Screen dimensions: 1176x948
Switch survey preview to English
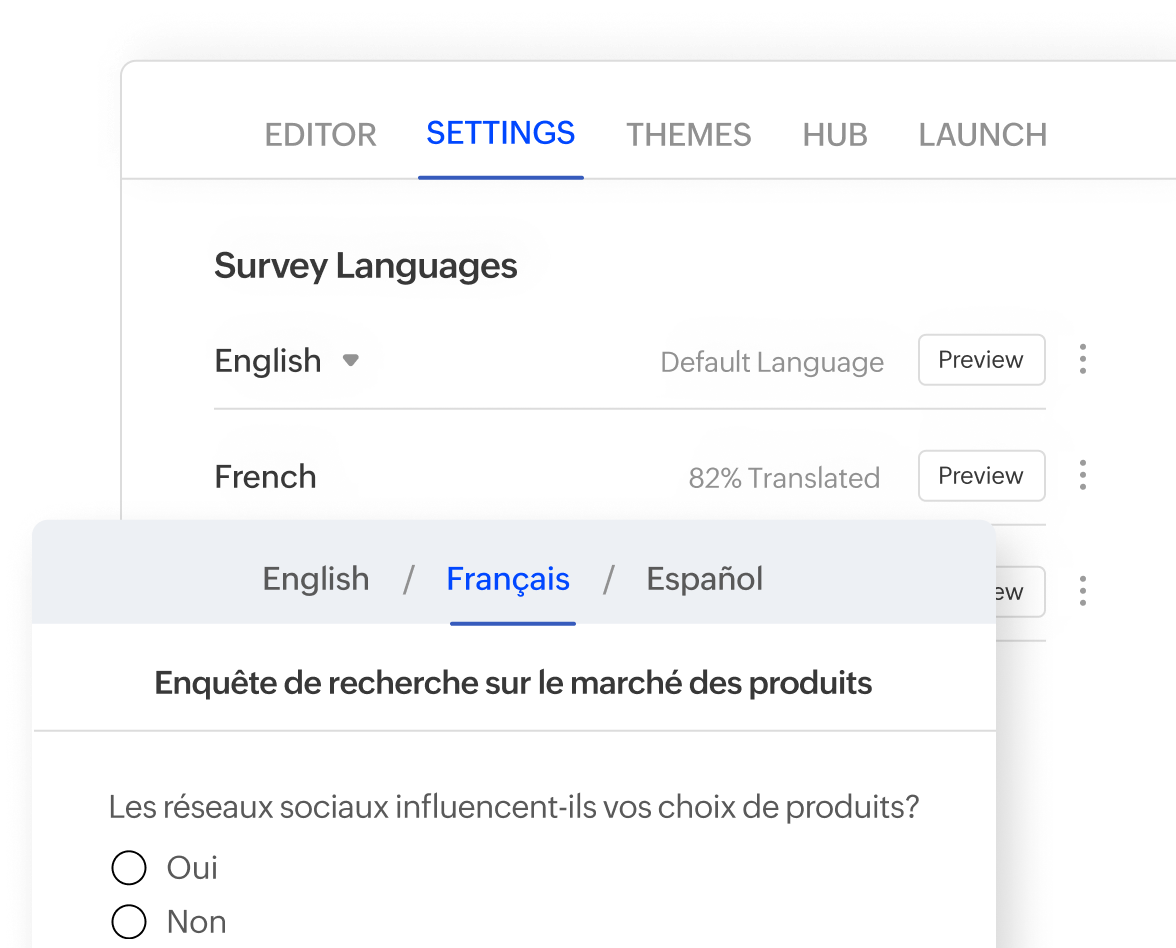pyautogui.click(x=315, y=578)
